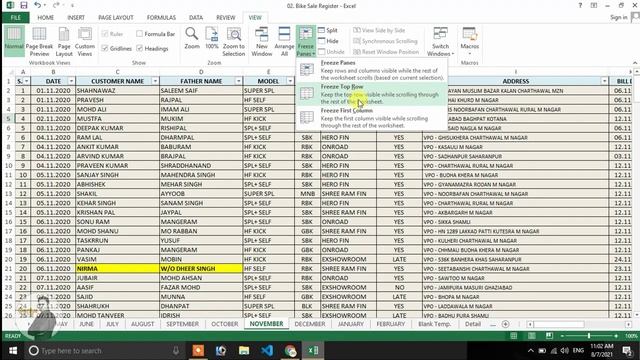Switch to OCTOBER sheet tab
The width and height of the screenshot is (640, 360).
(x=224, y=324)
